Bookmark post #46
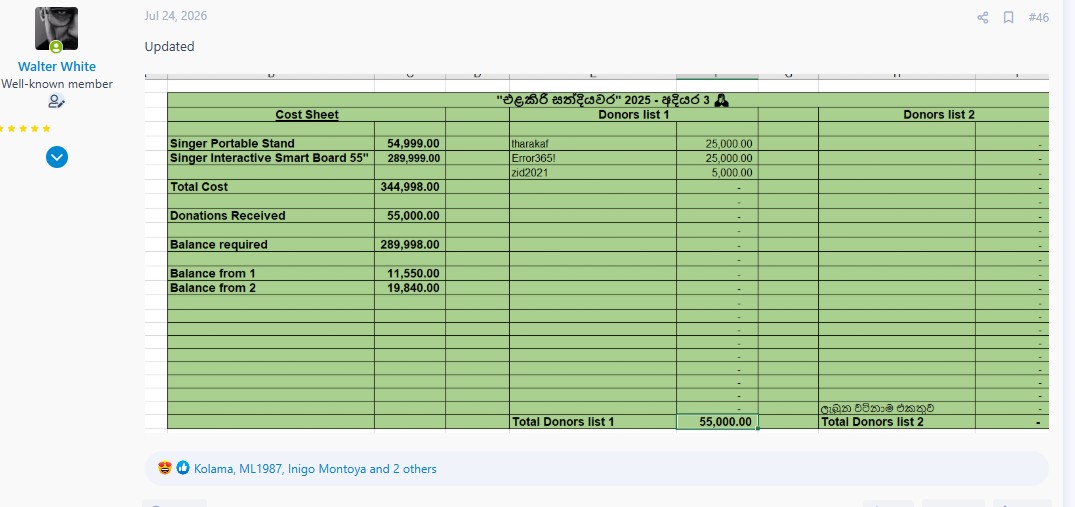 pyautogui.click(x=1008, y=17)
